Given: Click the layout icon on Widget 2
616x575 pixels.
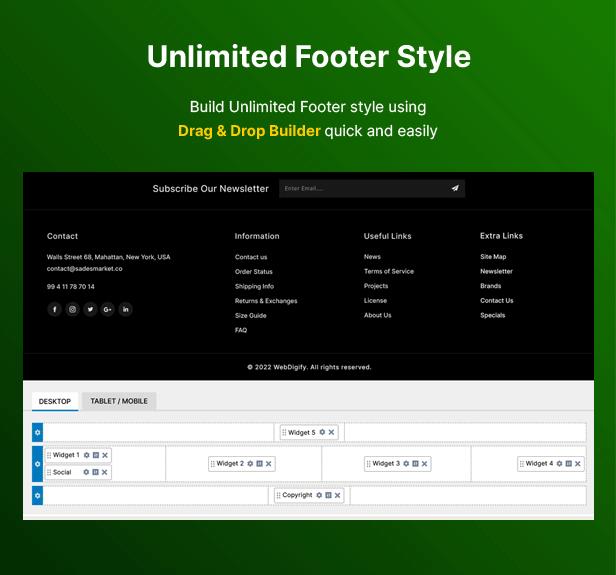Looking at the screenshot, I should point(259,463).
